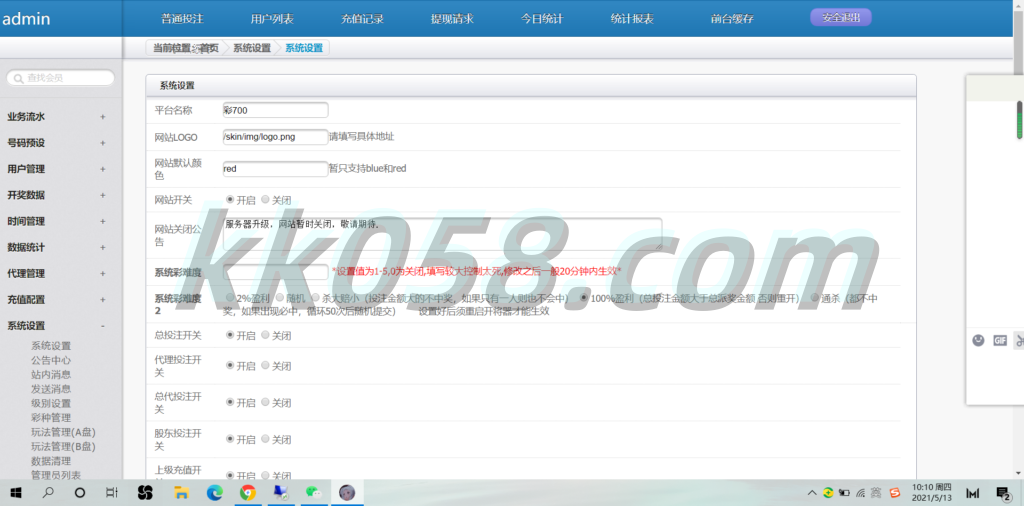Check the battery status tray icon

point(844,492)
